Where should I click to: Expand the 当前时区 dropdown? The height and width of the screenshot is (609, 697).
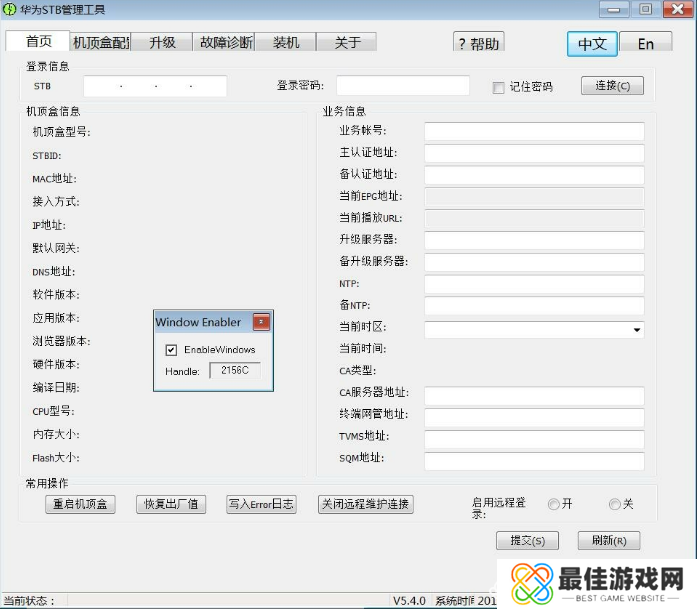[x=636, y=329]
